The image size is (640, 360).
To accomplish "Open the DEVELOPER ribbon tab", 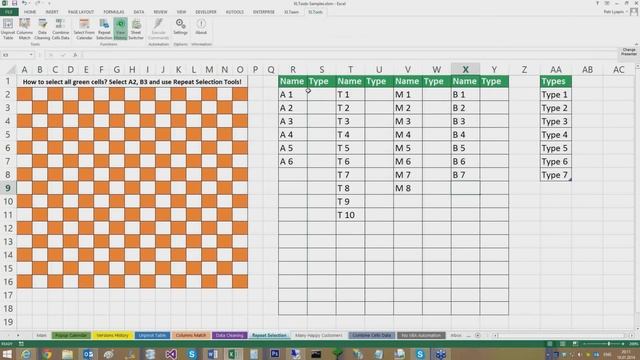I will click(x=206, y=12).
